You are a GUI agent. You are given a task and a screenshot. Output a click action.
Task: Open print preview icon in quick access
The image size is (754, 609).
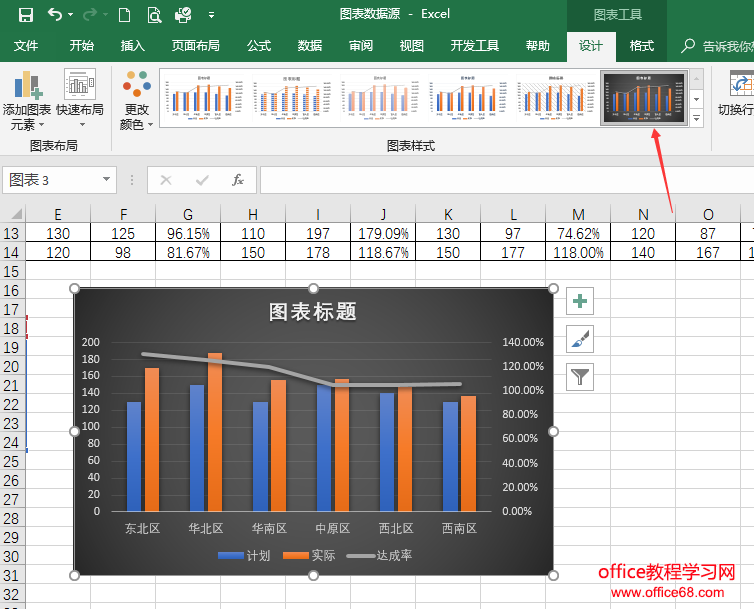coord(154,15)
